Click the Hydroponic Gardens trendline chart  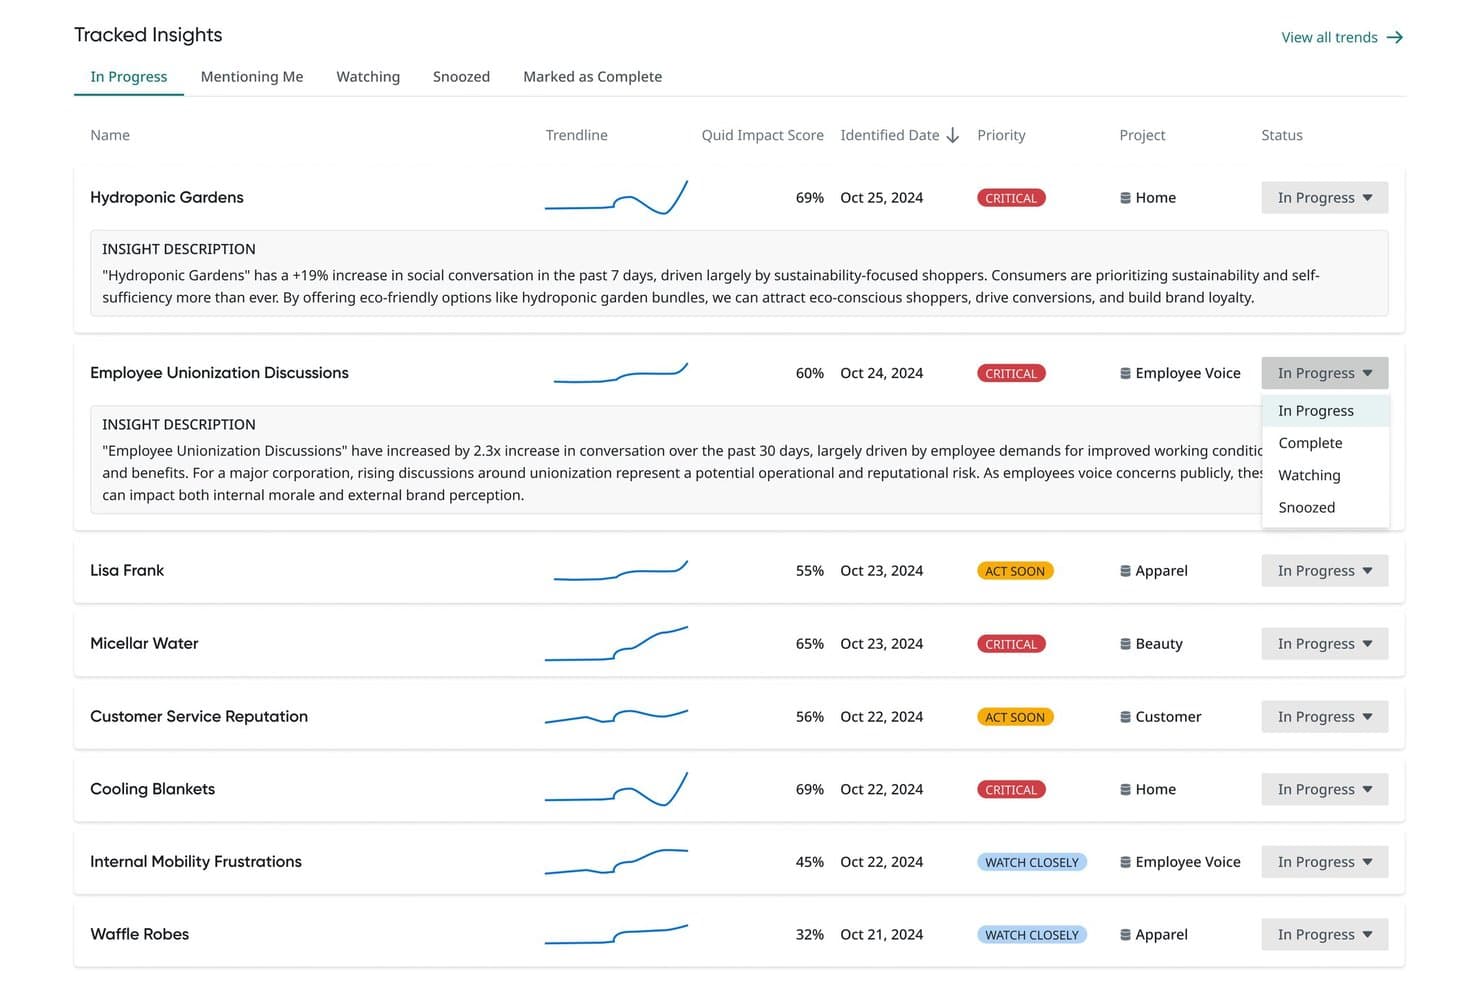[x=616, y=197]
